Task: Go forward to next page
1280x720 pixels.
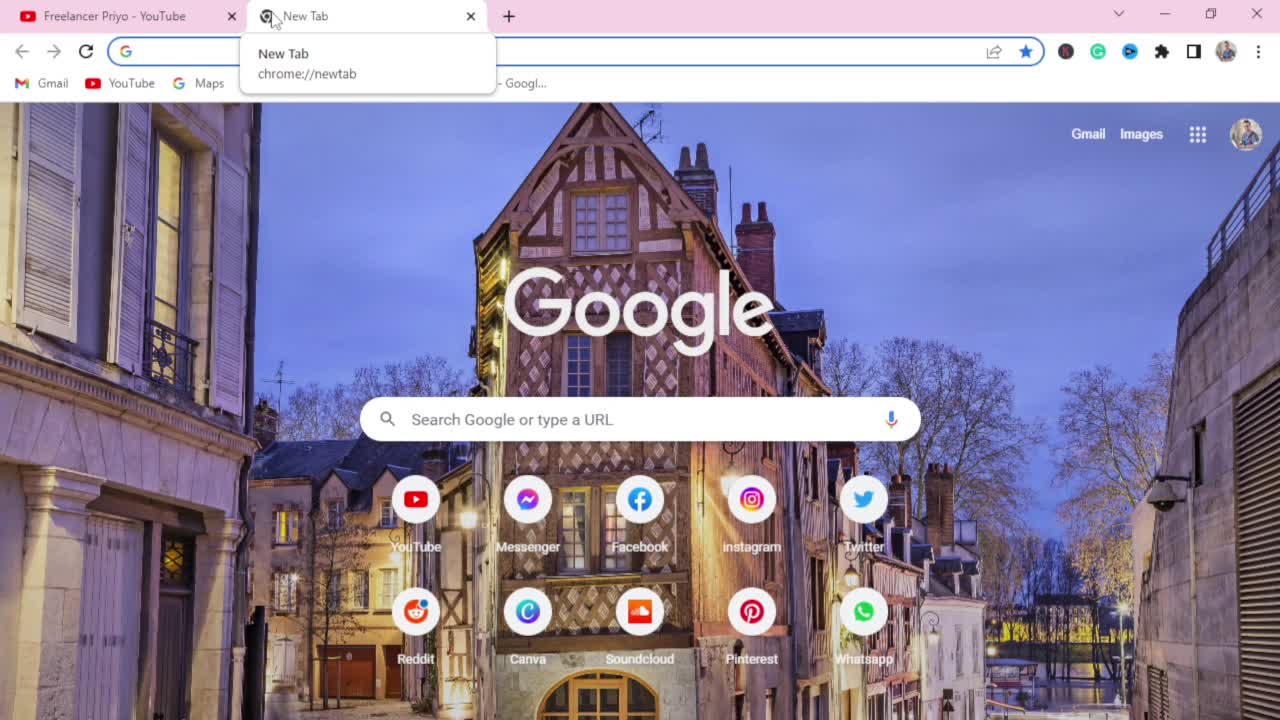Action: click(54, 52)
